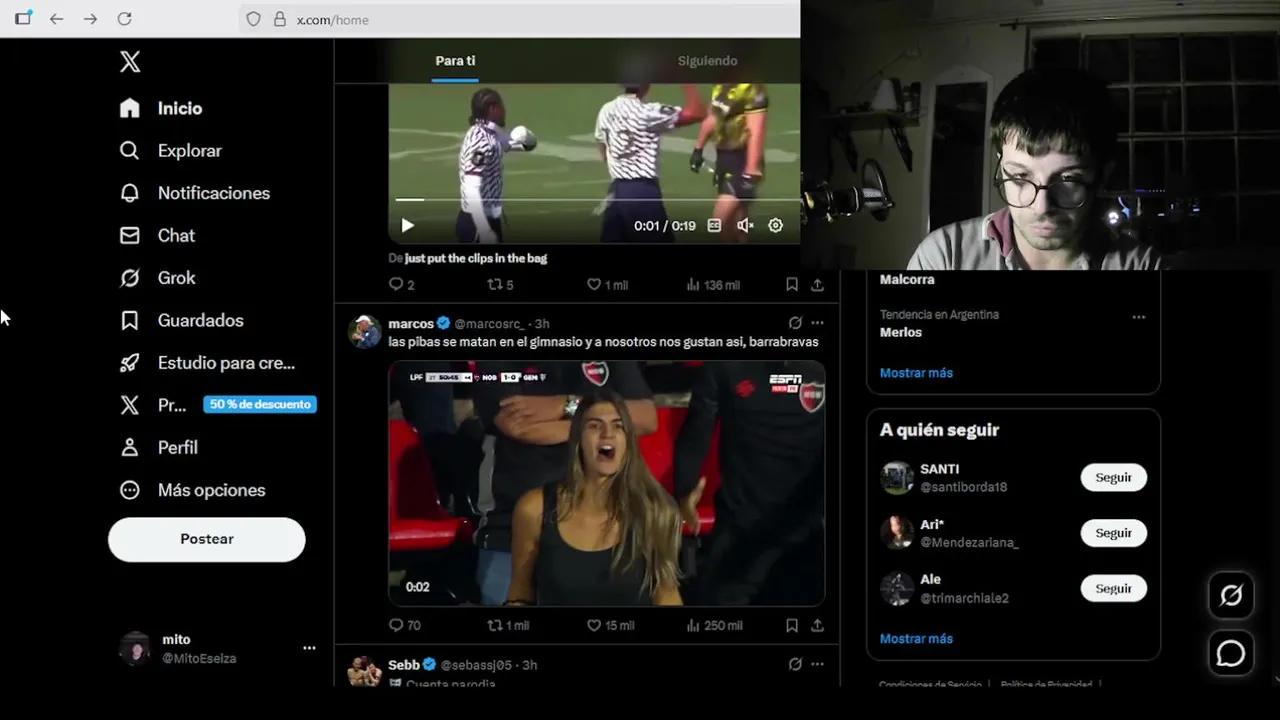Screen dimensions: 1280x720
Task: Bookmark marcos tweet
Action: click(x=792, y=625)
